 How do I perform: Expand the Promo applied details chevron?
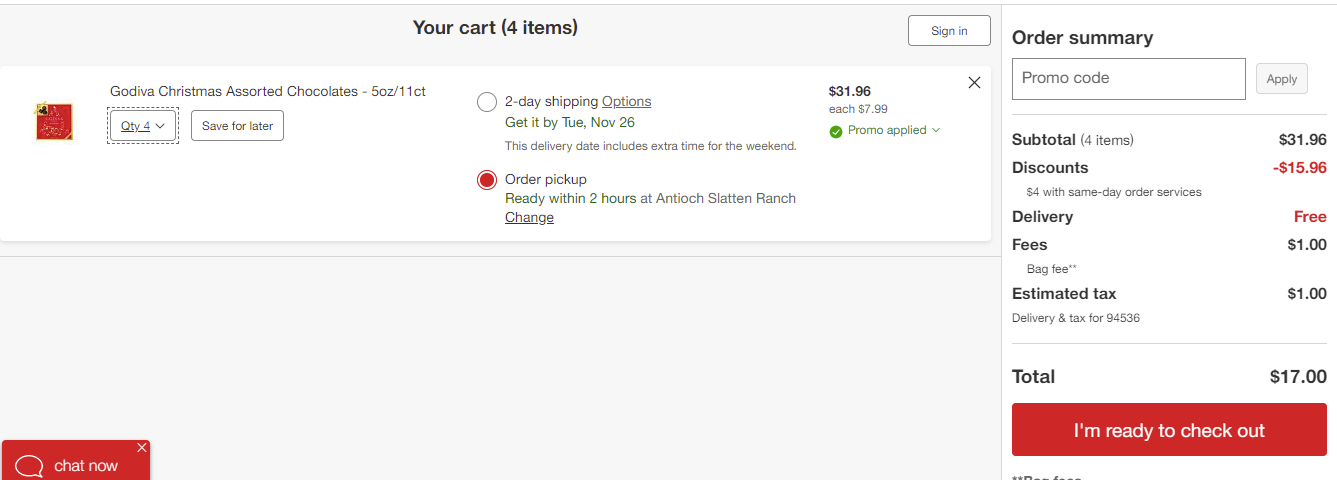click(936, 130)
